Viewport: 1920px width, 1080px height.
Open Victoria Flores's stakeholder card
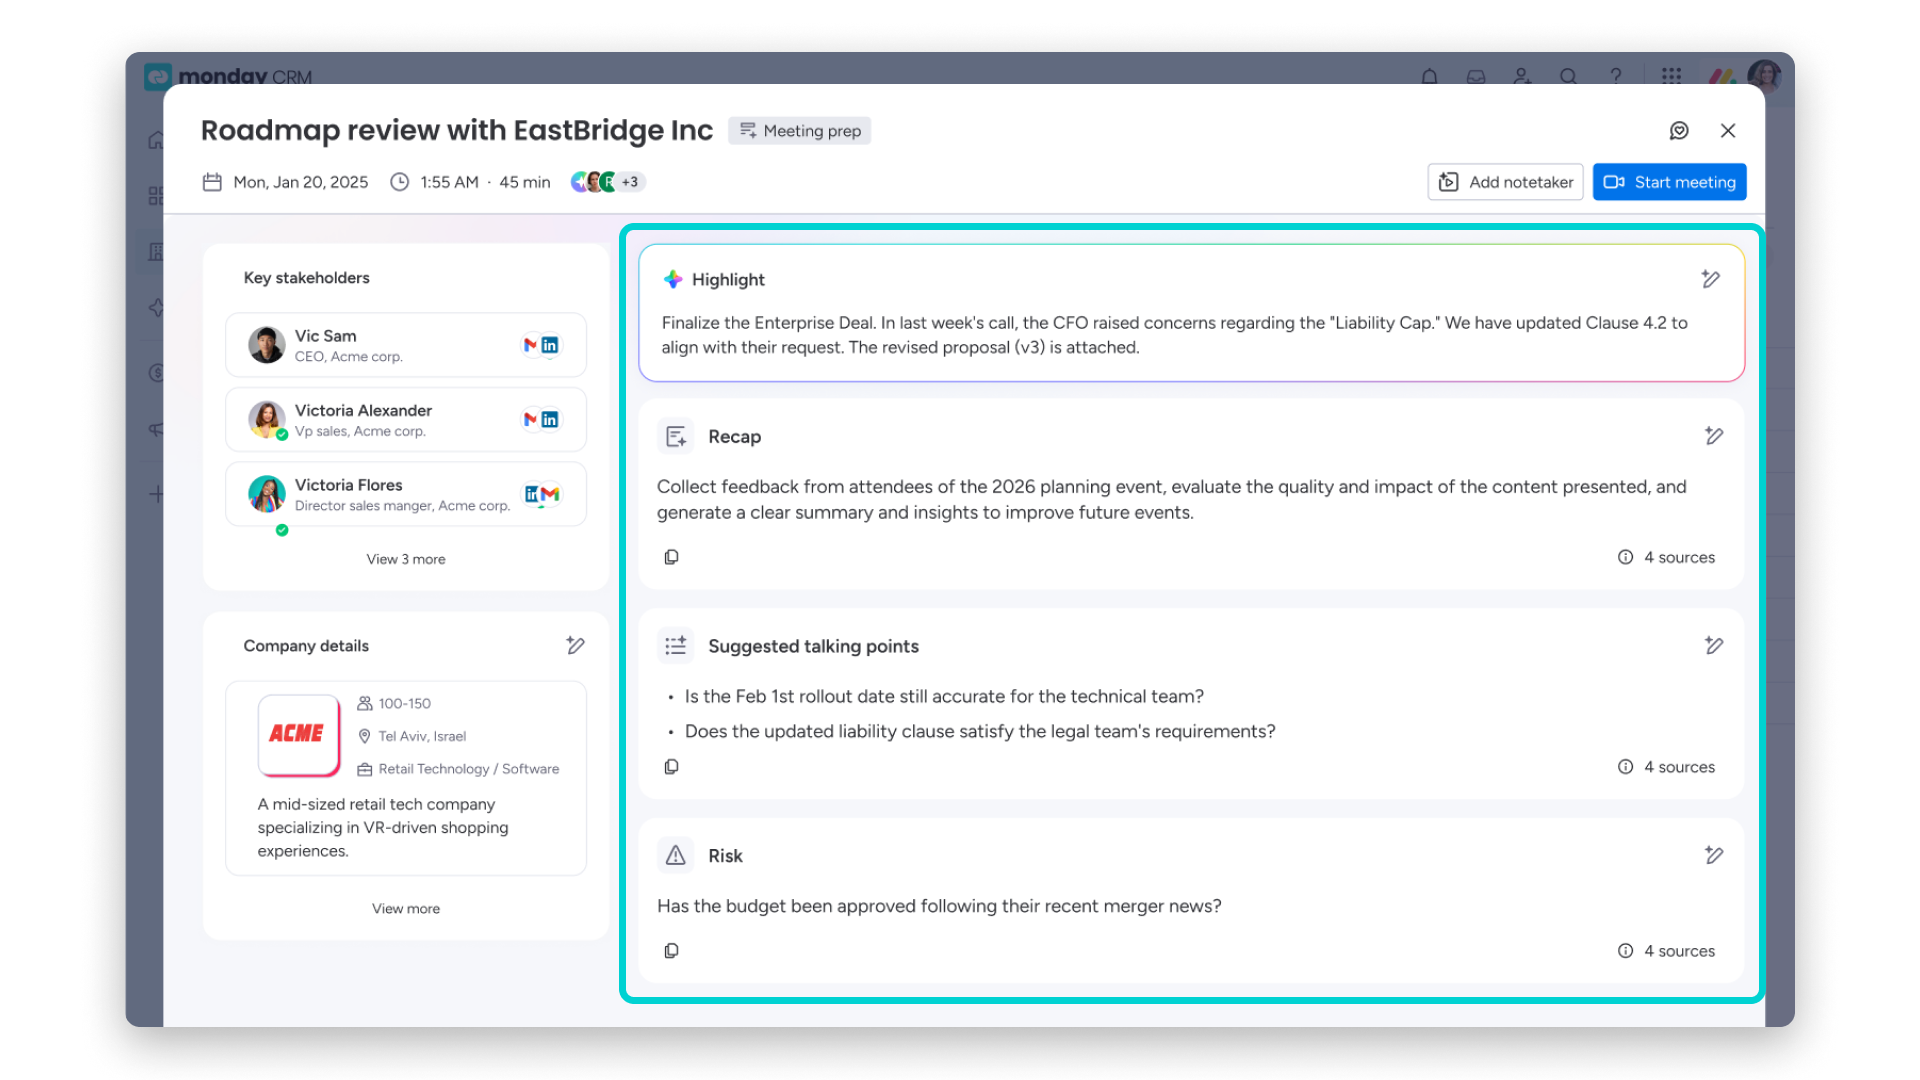point(406,494)
